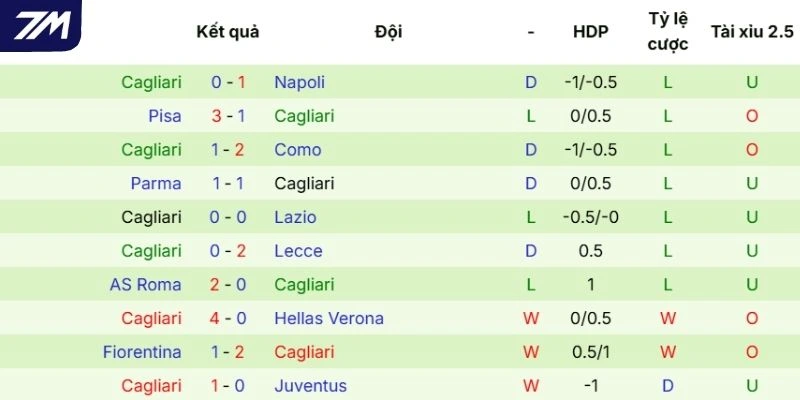Click the -1 handicap in Juventus row

point(590,386)
